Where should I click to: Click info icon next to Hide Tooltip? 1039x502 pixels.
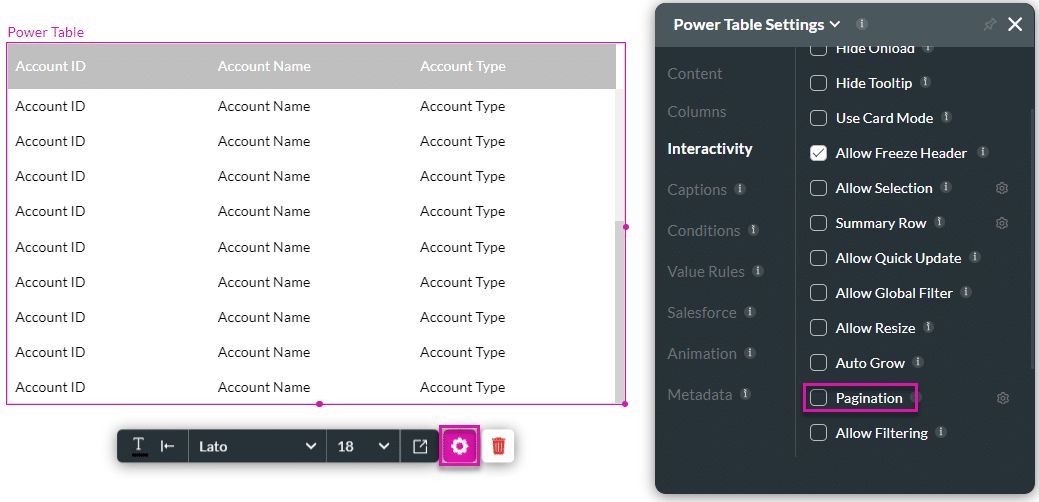click(926, 82)
